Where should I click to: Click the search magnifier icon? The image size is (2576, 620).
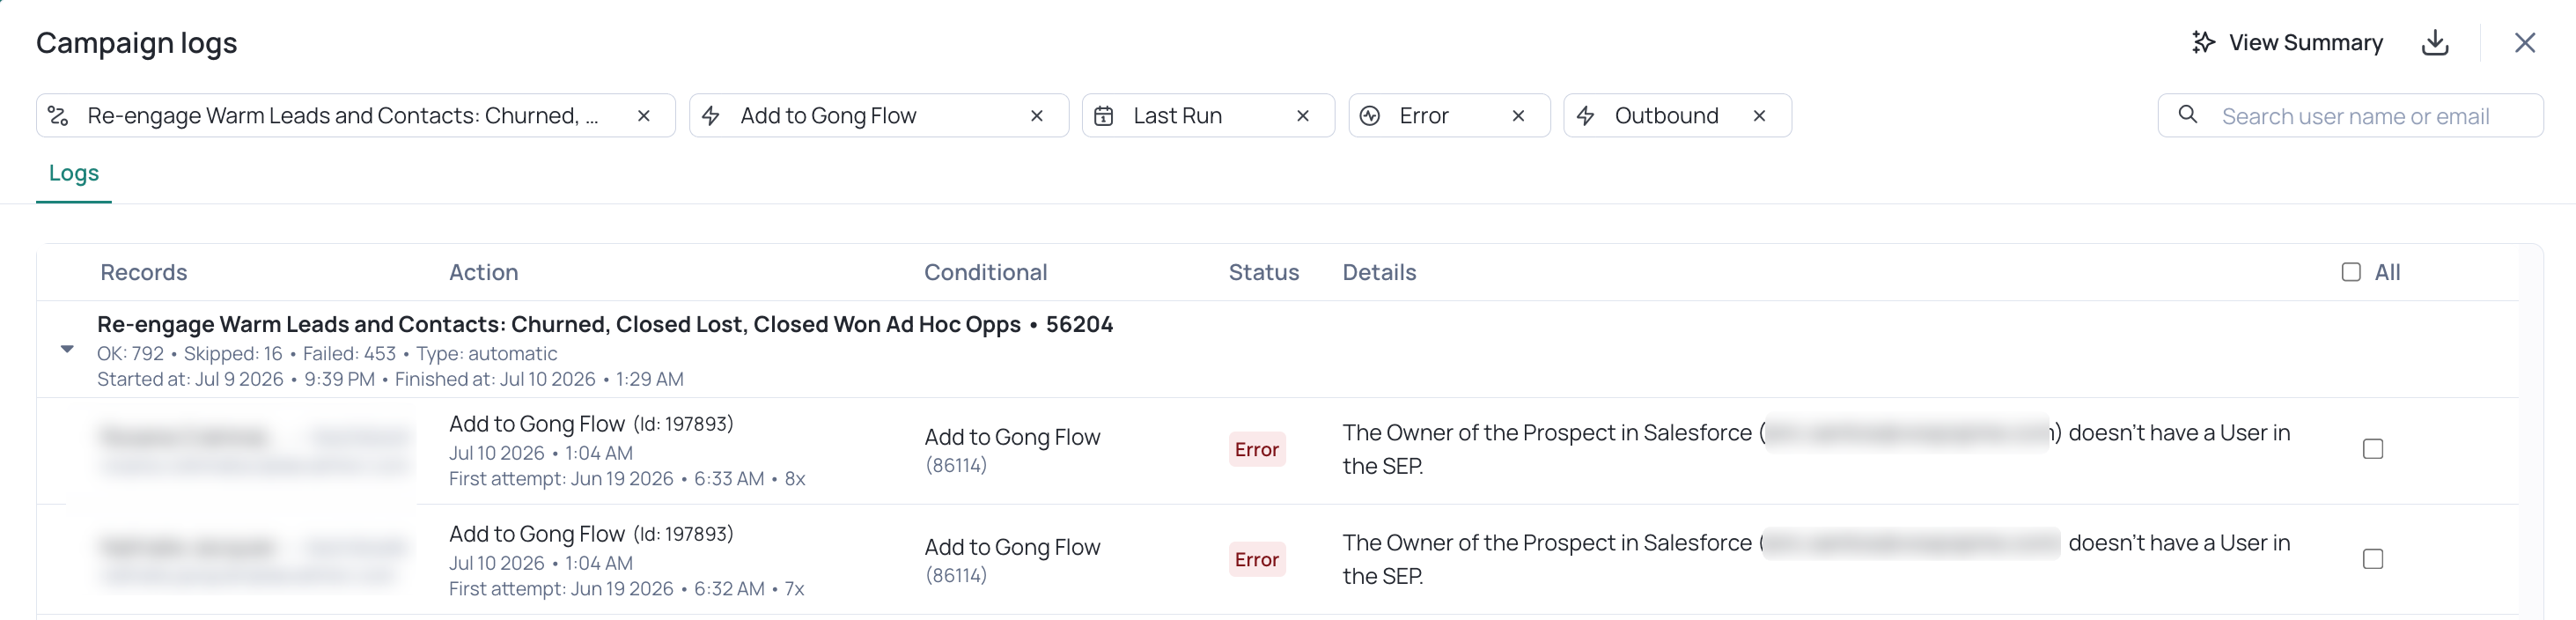tap(2188, 115)
